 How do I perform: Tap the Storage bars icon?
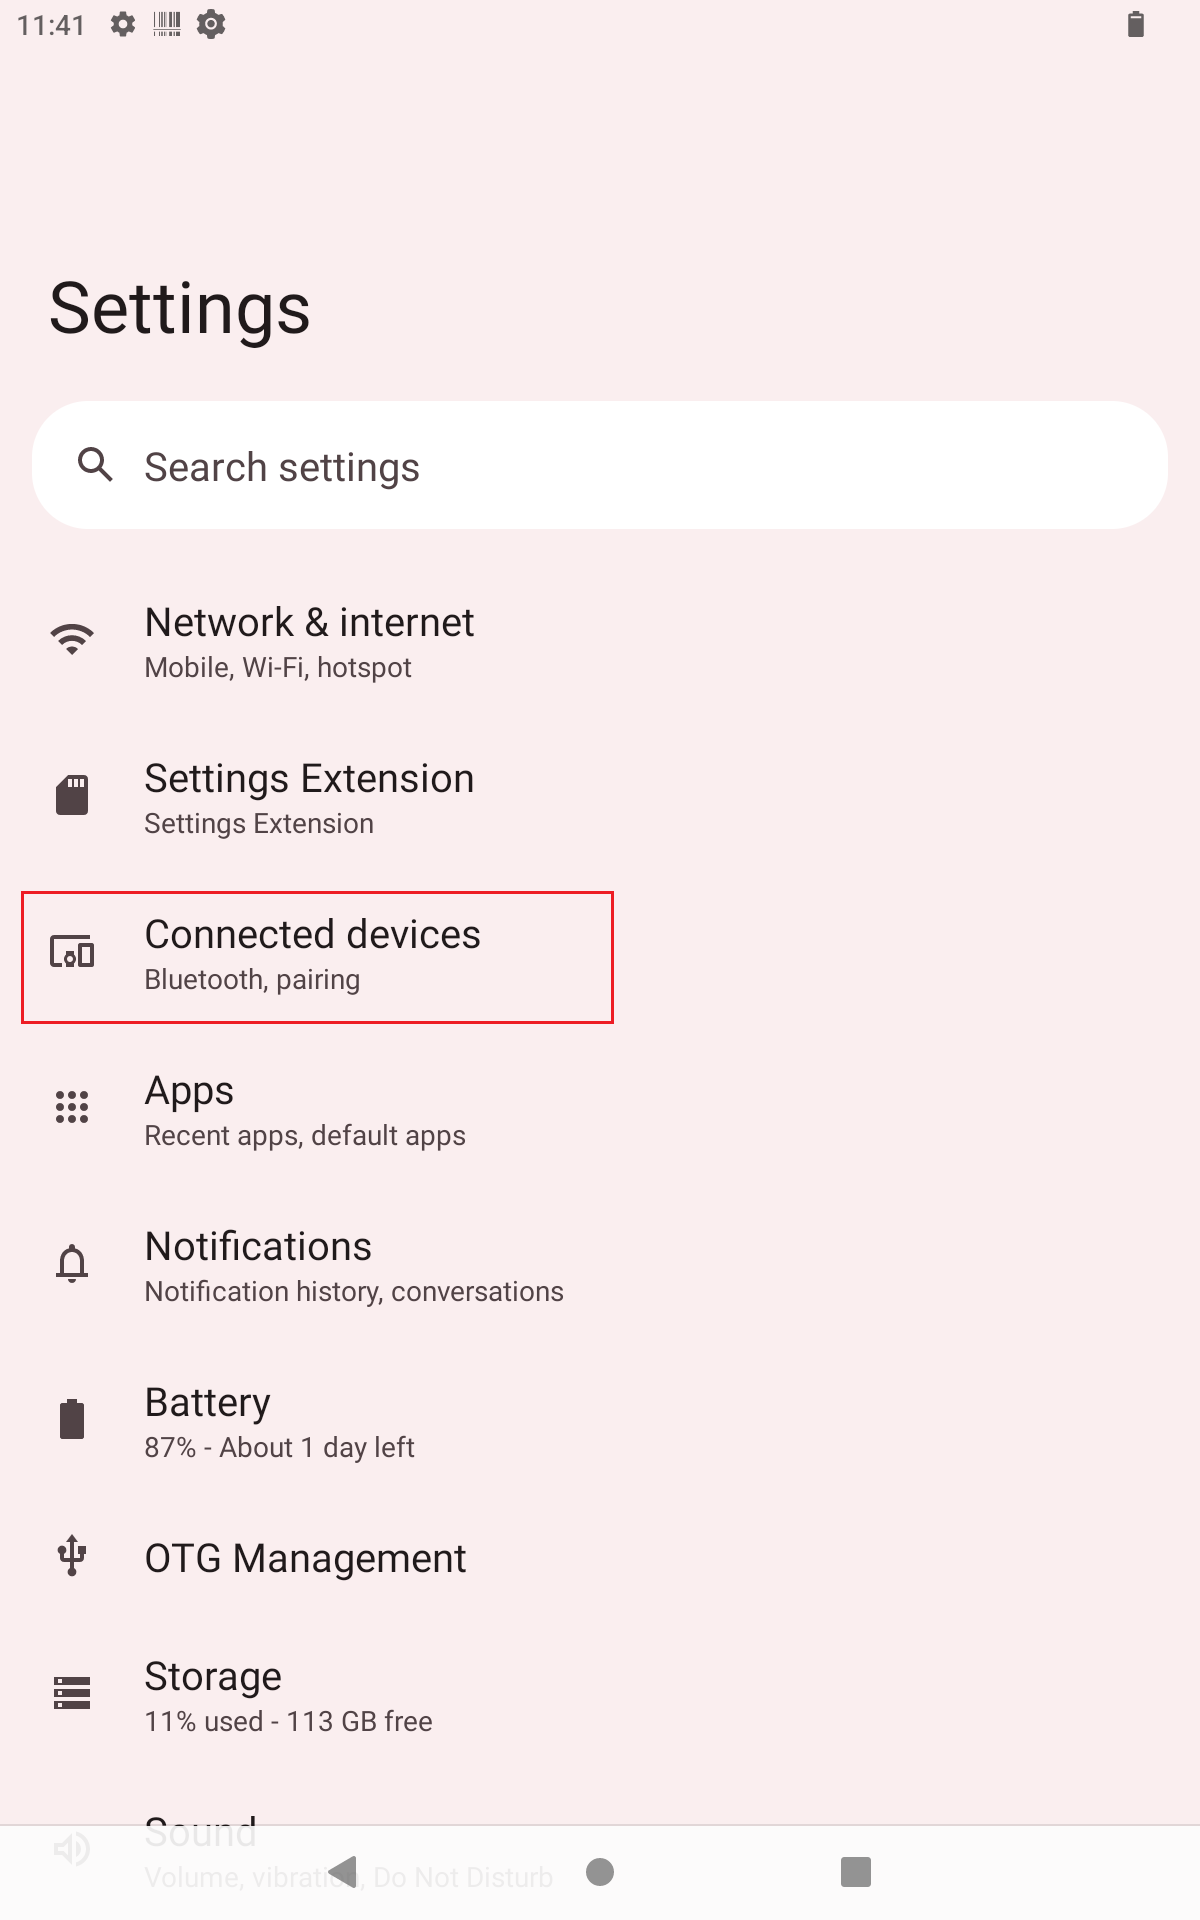point(72,1693)
